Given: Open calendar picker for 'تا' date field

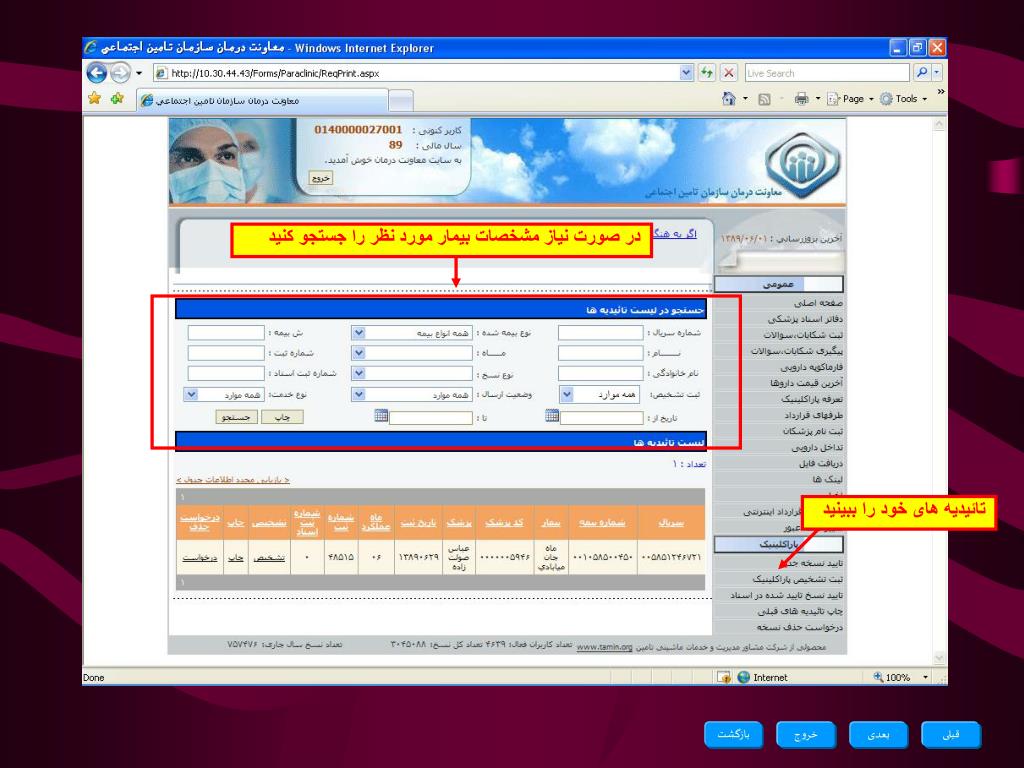Looking at the screenshot, I should pos(381,415).
